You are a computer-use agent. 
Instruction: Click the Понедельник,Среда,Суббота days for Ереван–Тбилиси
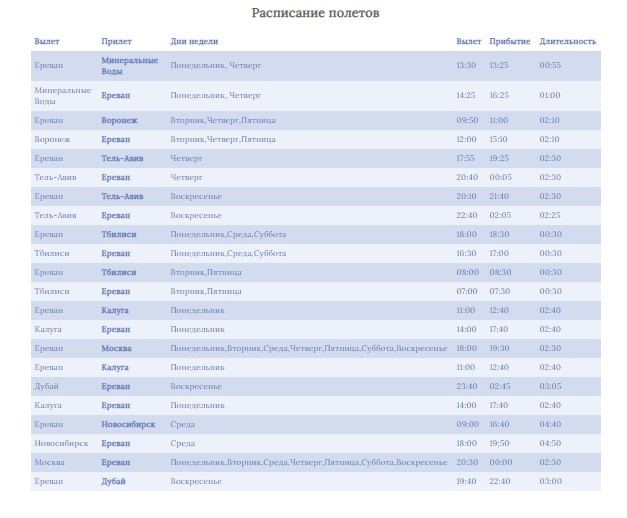tap(228, 234)
